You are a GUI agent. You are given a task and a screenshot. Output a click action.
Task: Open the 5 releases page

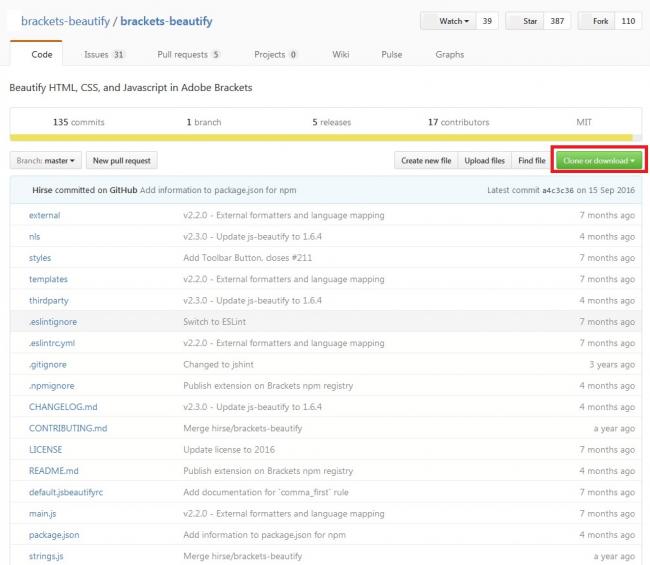[x=332, y=122]
